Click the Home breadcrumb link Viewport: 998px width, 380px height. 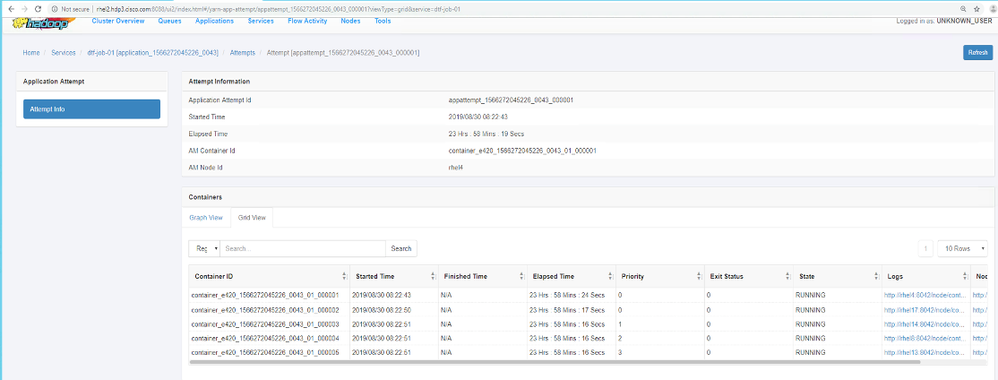tap(31, 53)
